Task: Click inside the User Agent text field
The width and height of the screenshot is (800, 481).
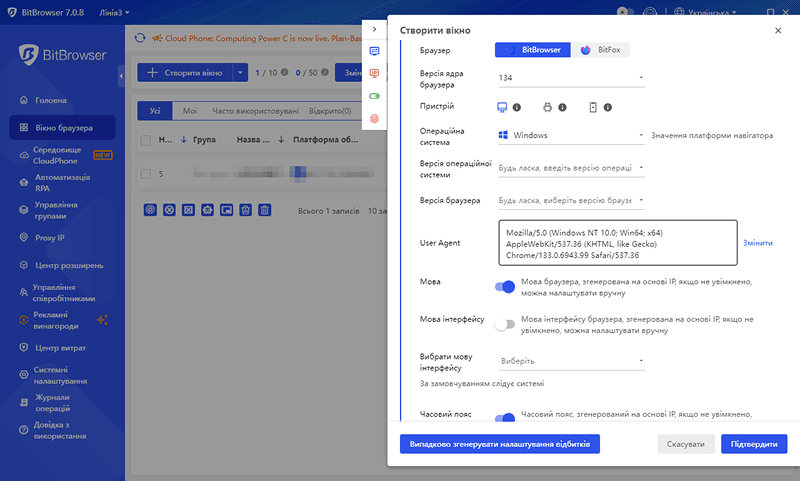Action: point(615,244)
